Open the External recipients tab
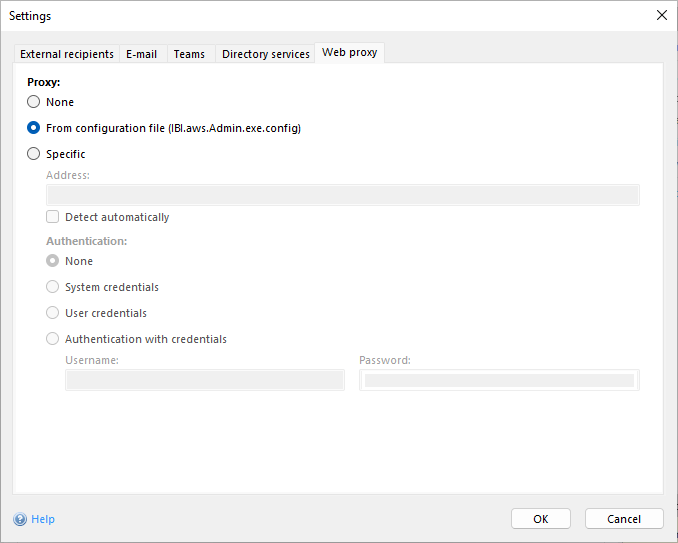This screenshot has width=678, height=543. click(x=66, y=54)
